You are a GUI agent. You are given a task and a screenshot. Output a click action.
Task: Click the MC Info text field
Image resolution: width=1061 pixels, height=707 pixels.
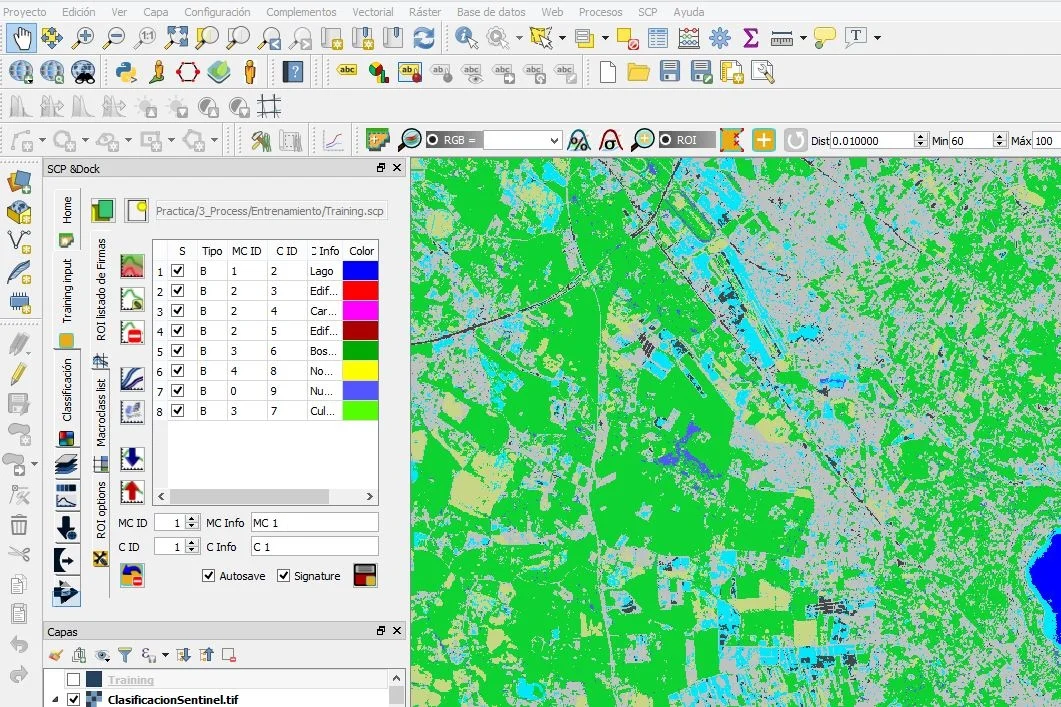click(314, 522)
